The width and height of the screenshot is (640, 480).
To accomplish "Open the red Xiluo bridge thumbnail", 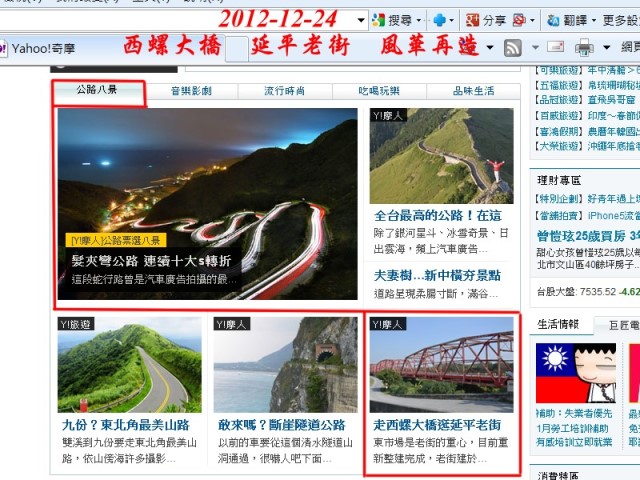I will [x=441, y=364].
